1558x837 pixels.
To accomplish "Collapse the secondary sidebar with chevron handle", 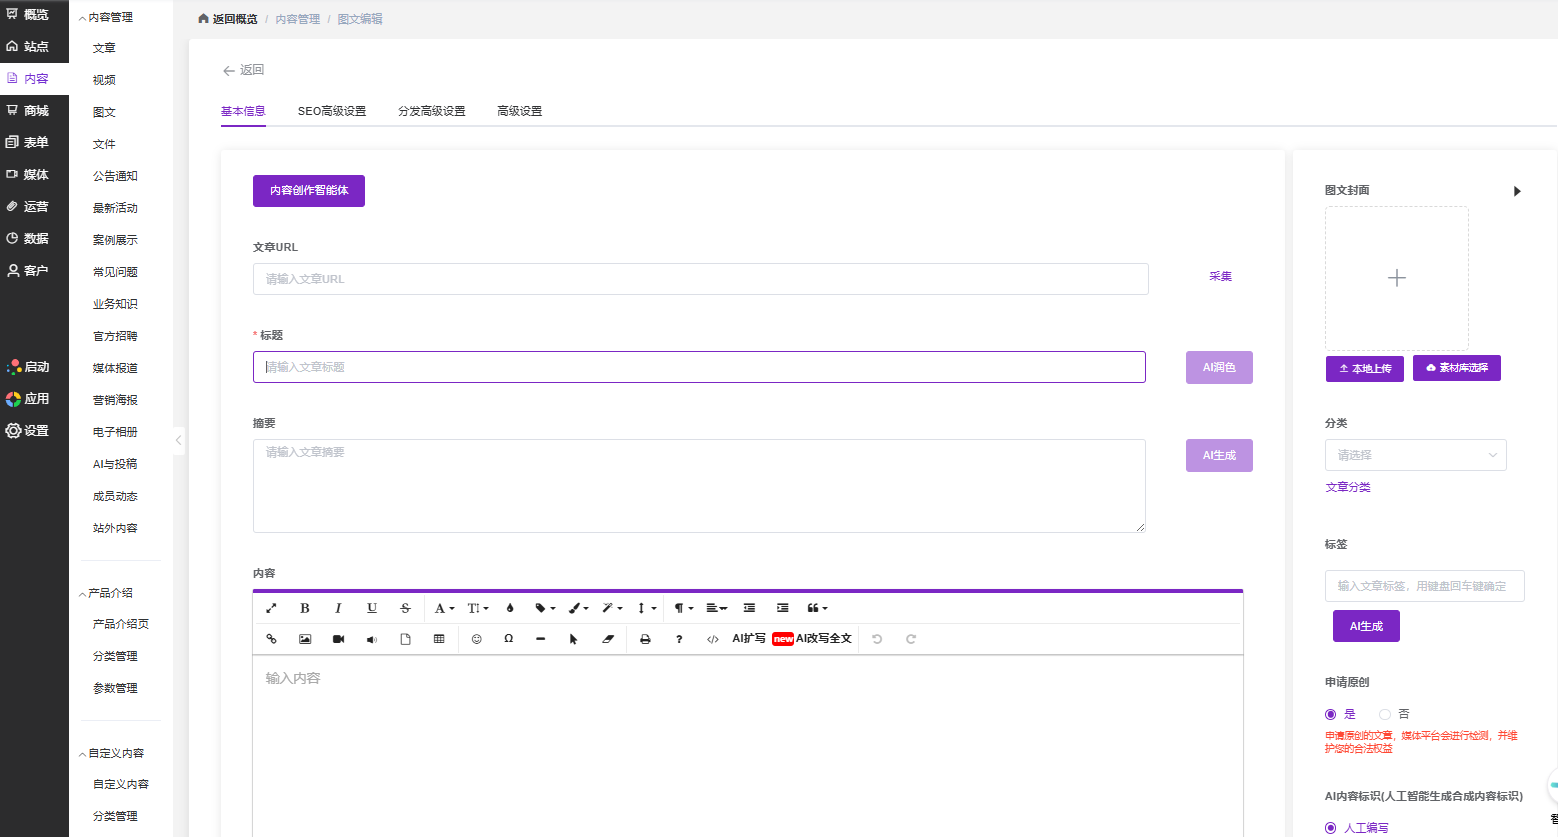I will point(178,440).
